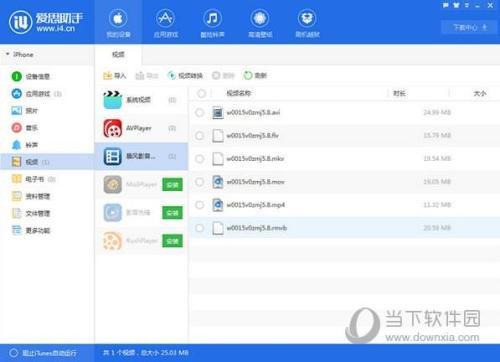Viewport: 500px width, 362px height.
Task: Open the ringtones music note icon
Action: click(212, 18)
